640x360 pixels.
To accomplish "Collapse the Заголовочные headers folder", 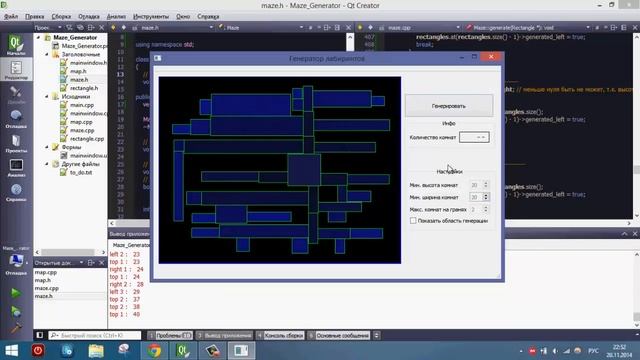I will point(47,54).
